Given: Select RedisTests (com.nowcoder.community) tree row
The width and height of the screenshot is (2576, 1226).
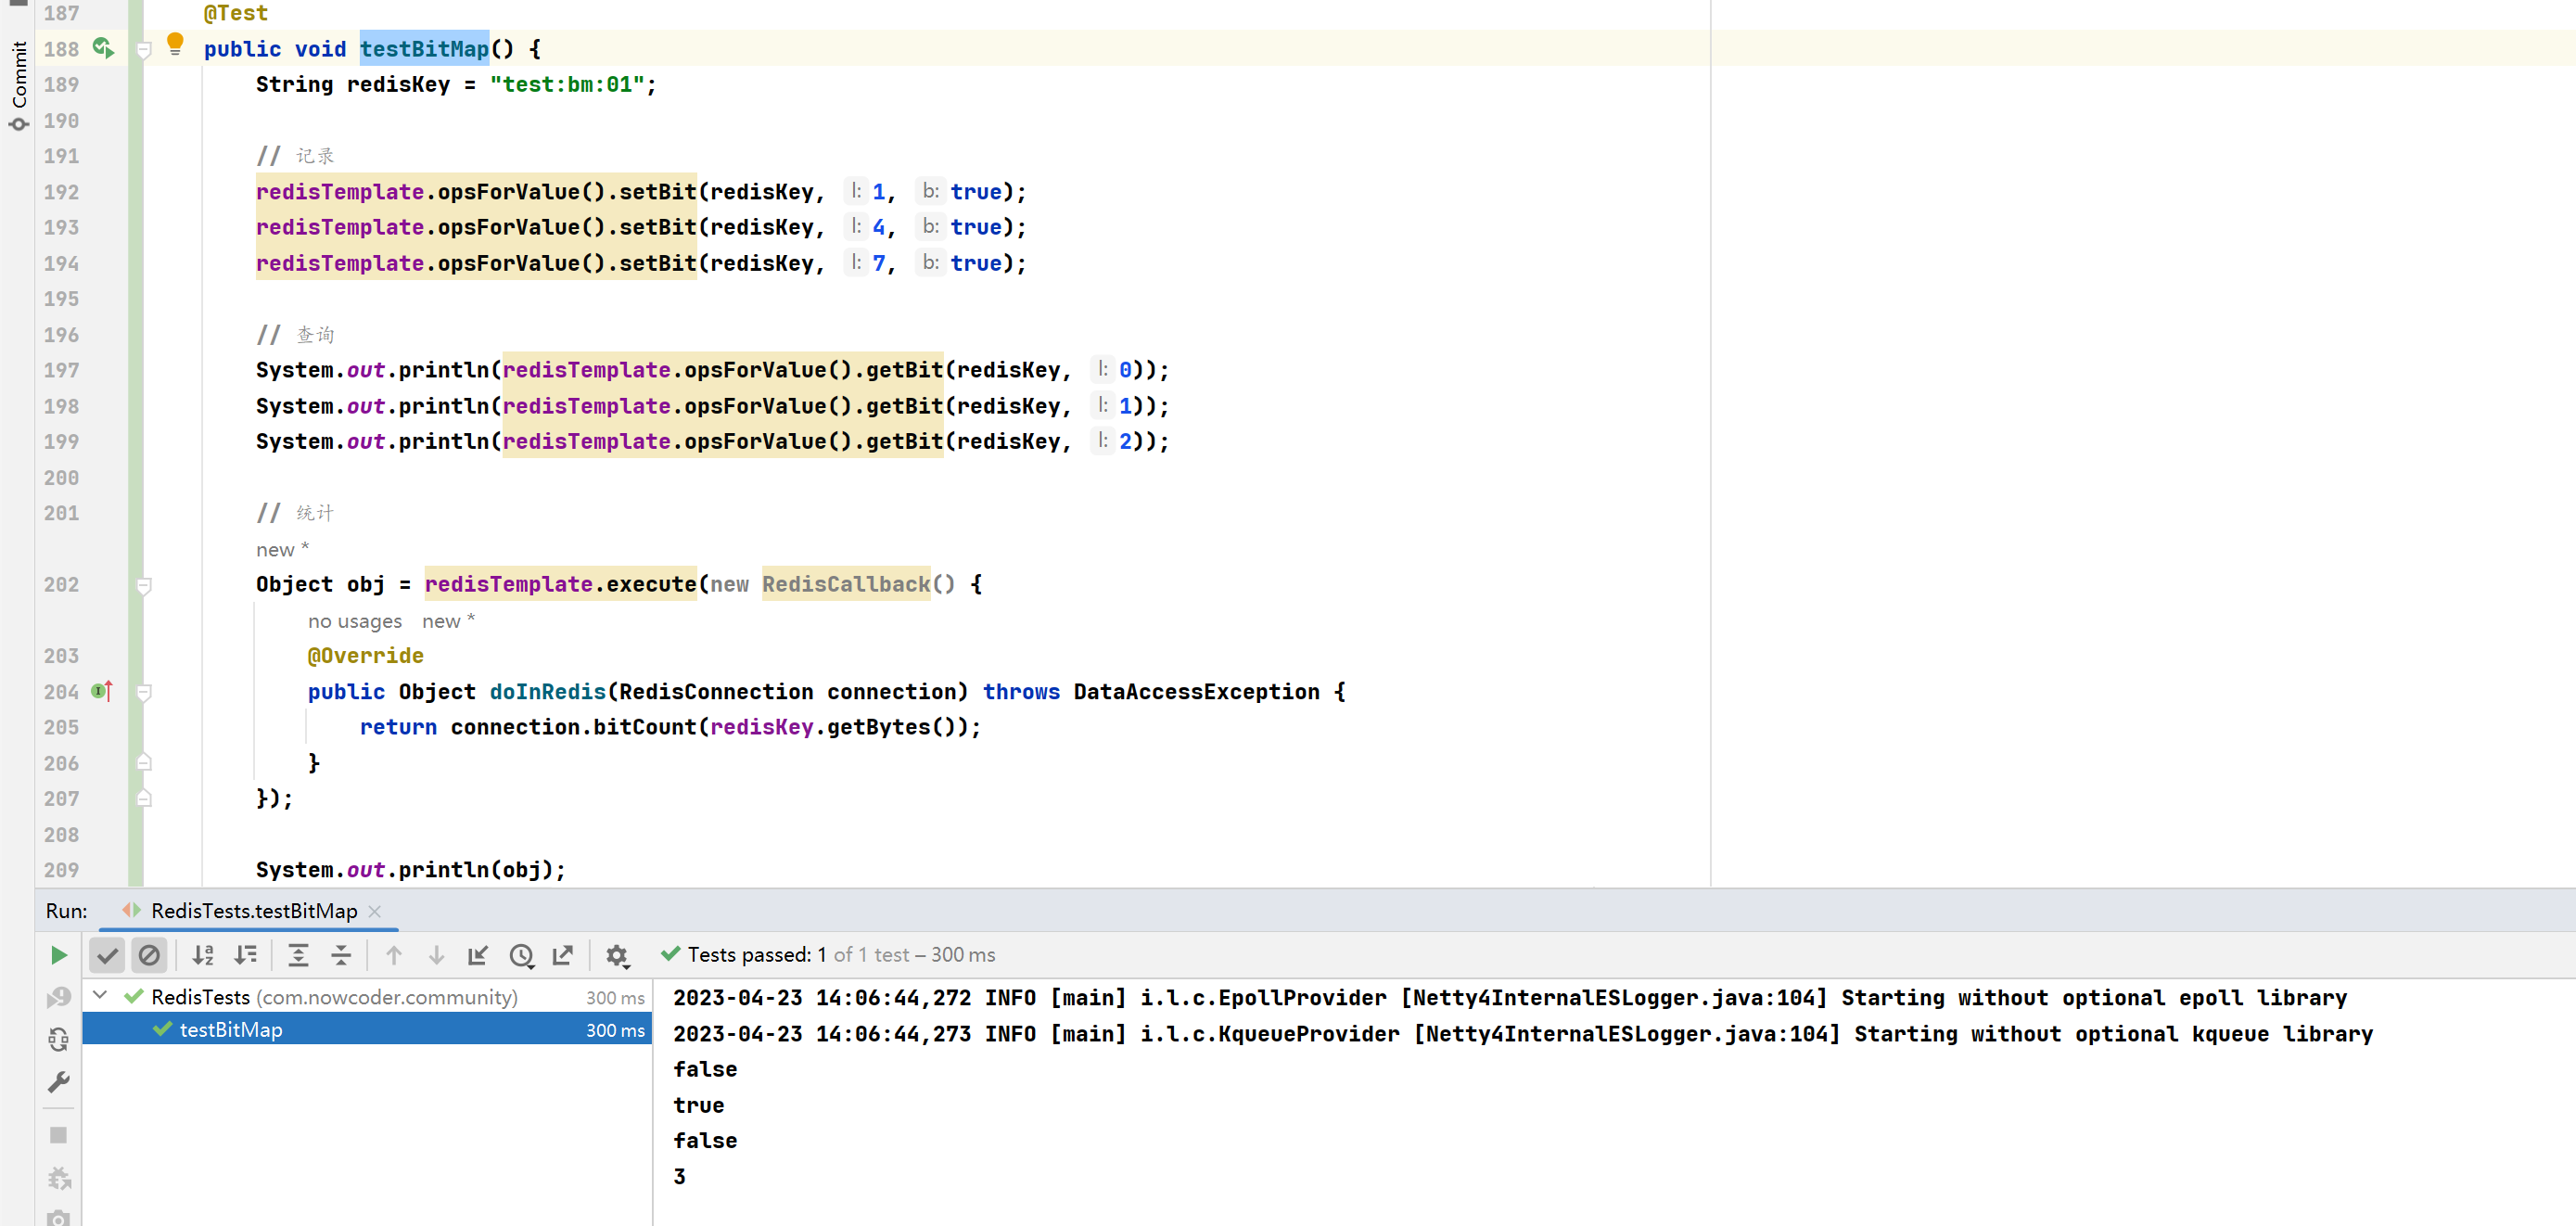Looking at the screenshot, I should tap(367, 997).
